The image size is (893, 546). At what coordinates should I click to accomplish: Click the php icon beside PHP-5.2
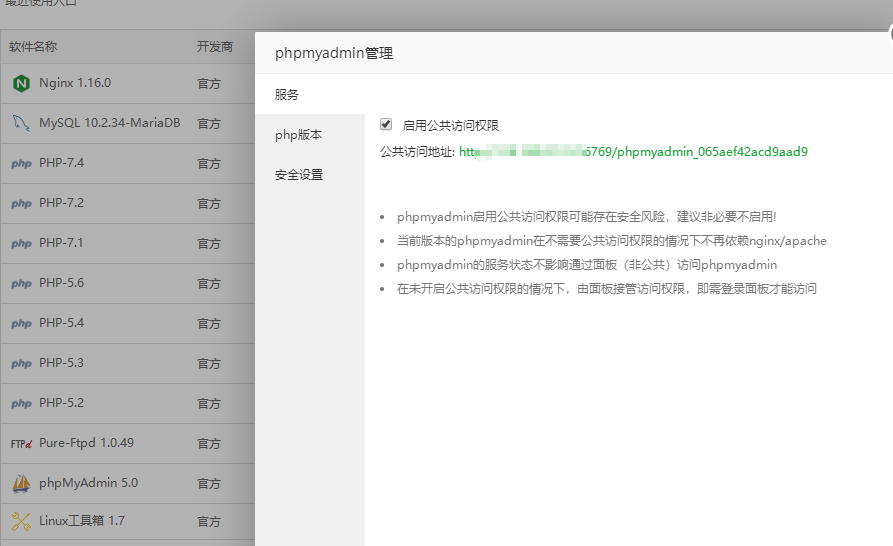(21, 404)
